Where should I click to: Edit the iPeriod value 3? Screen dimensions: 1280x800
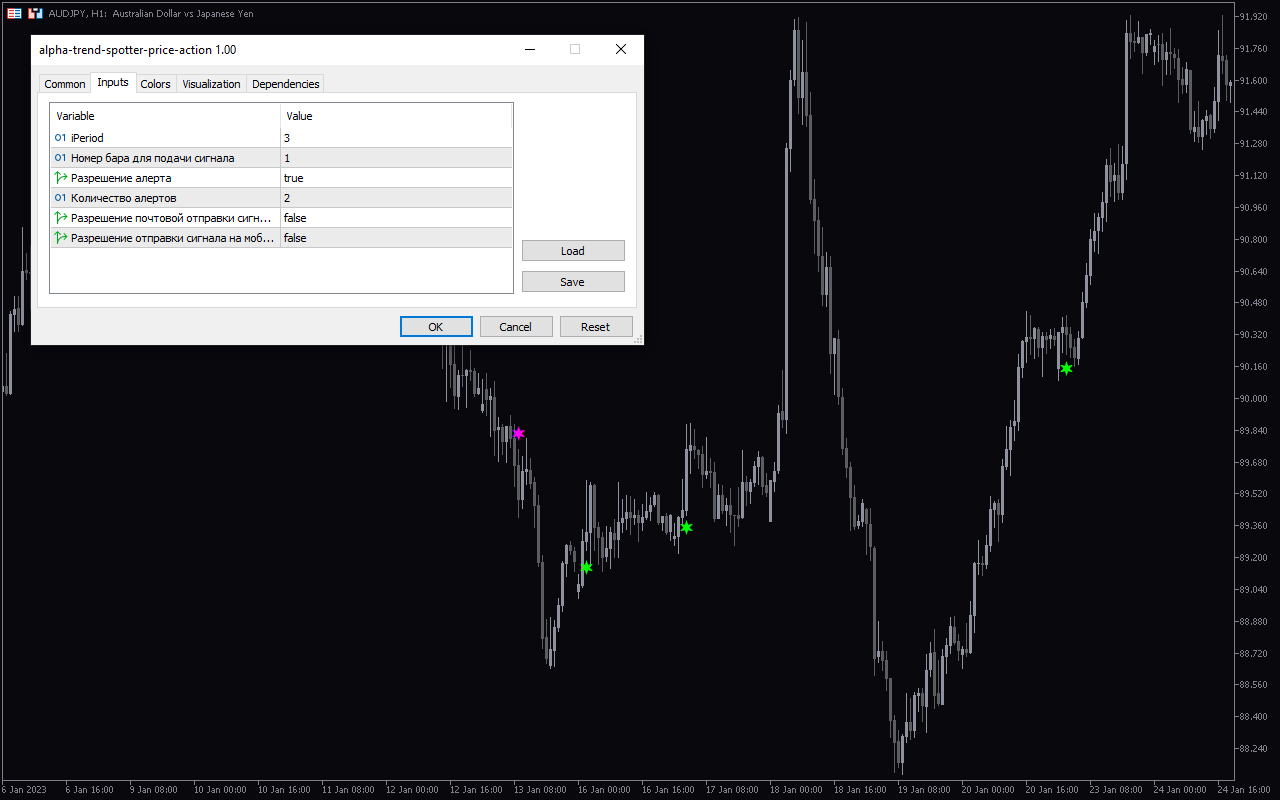(396, 138)
